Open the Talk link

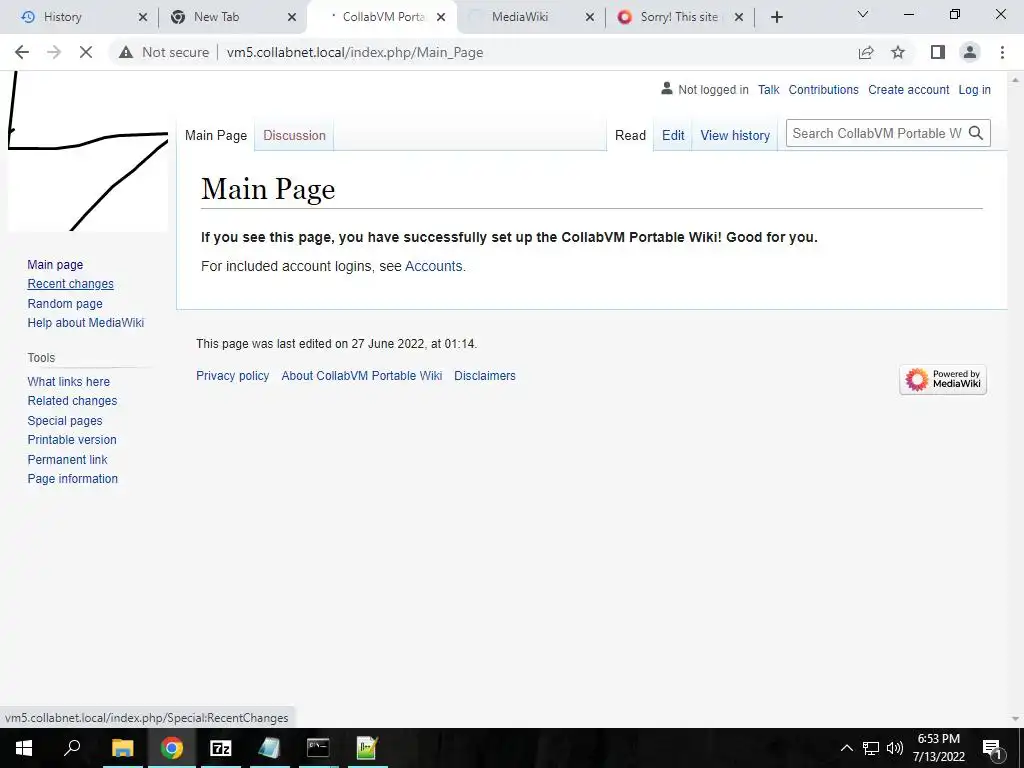click(x=769, y=89)
